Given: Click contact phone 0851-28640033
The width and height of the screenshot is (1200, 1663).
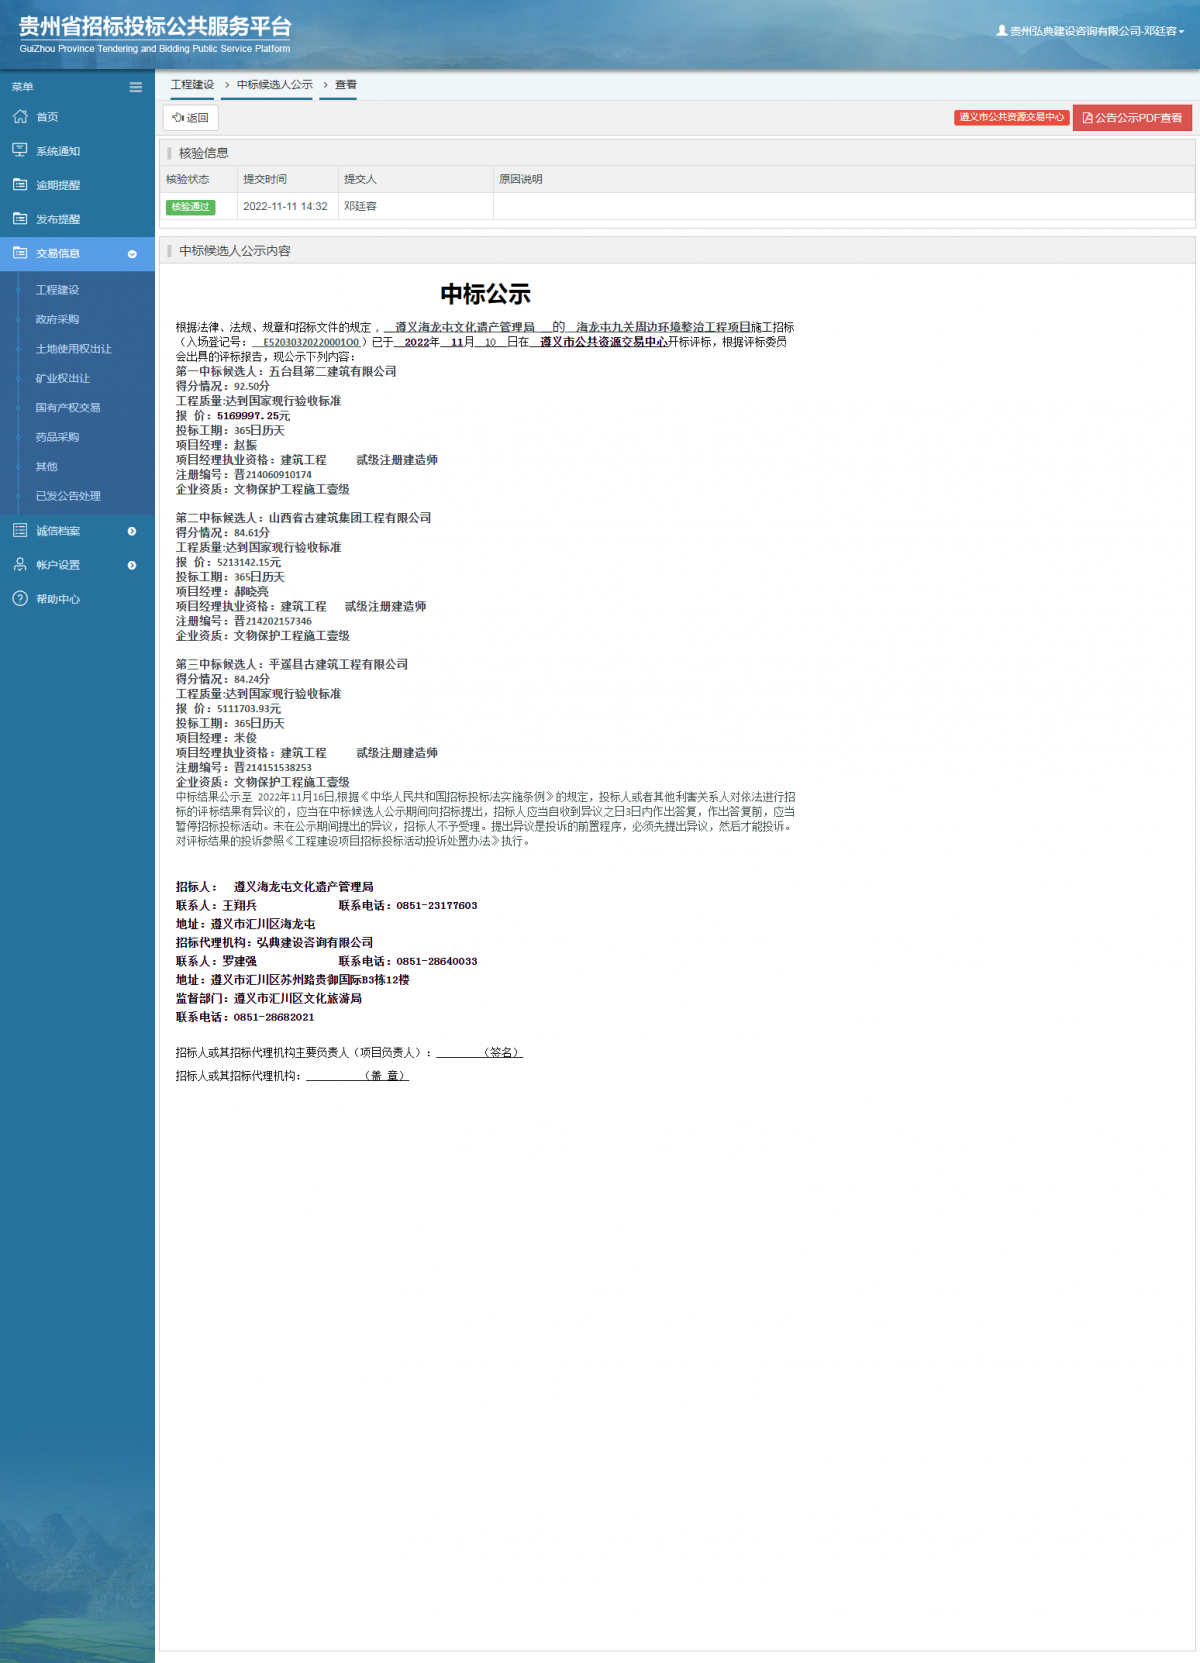Looking at the screenshot, I should coord(437,962).
